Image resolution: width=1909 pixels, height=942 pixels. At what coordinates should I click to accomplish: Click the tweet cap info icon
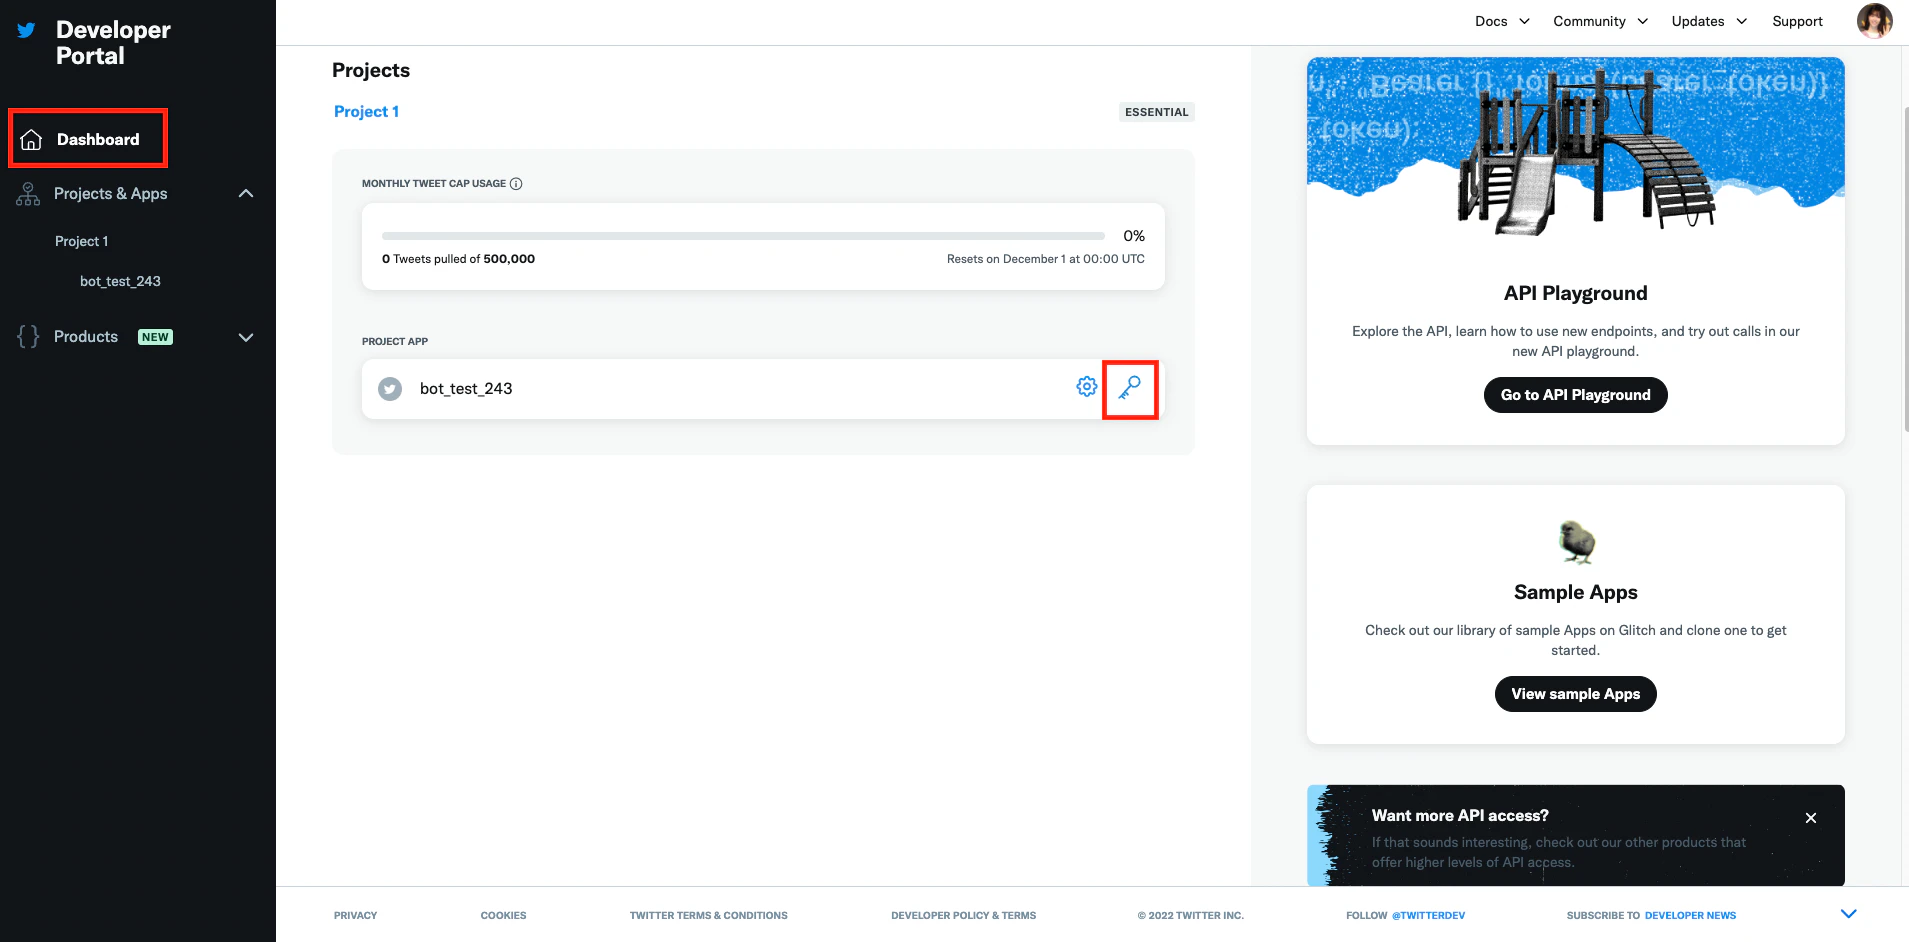pos(516,184)
